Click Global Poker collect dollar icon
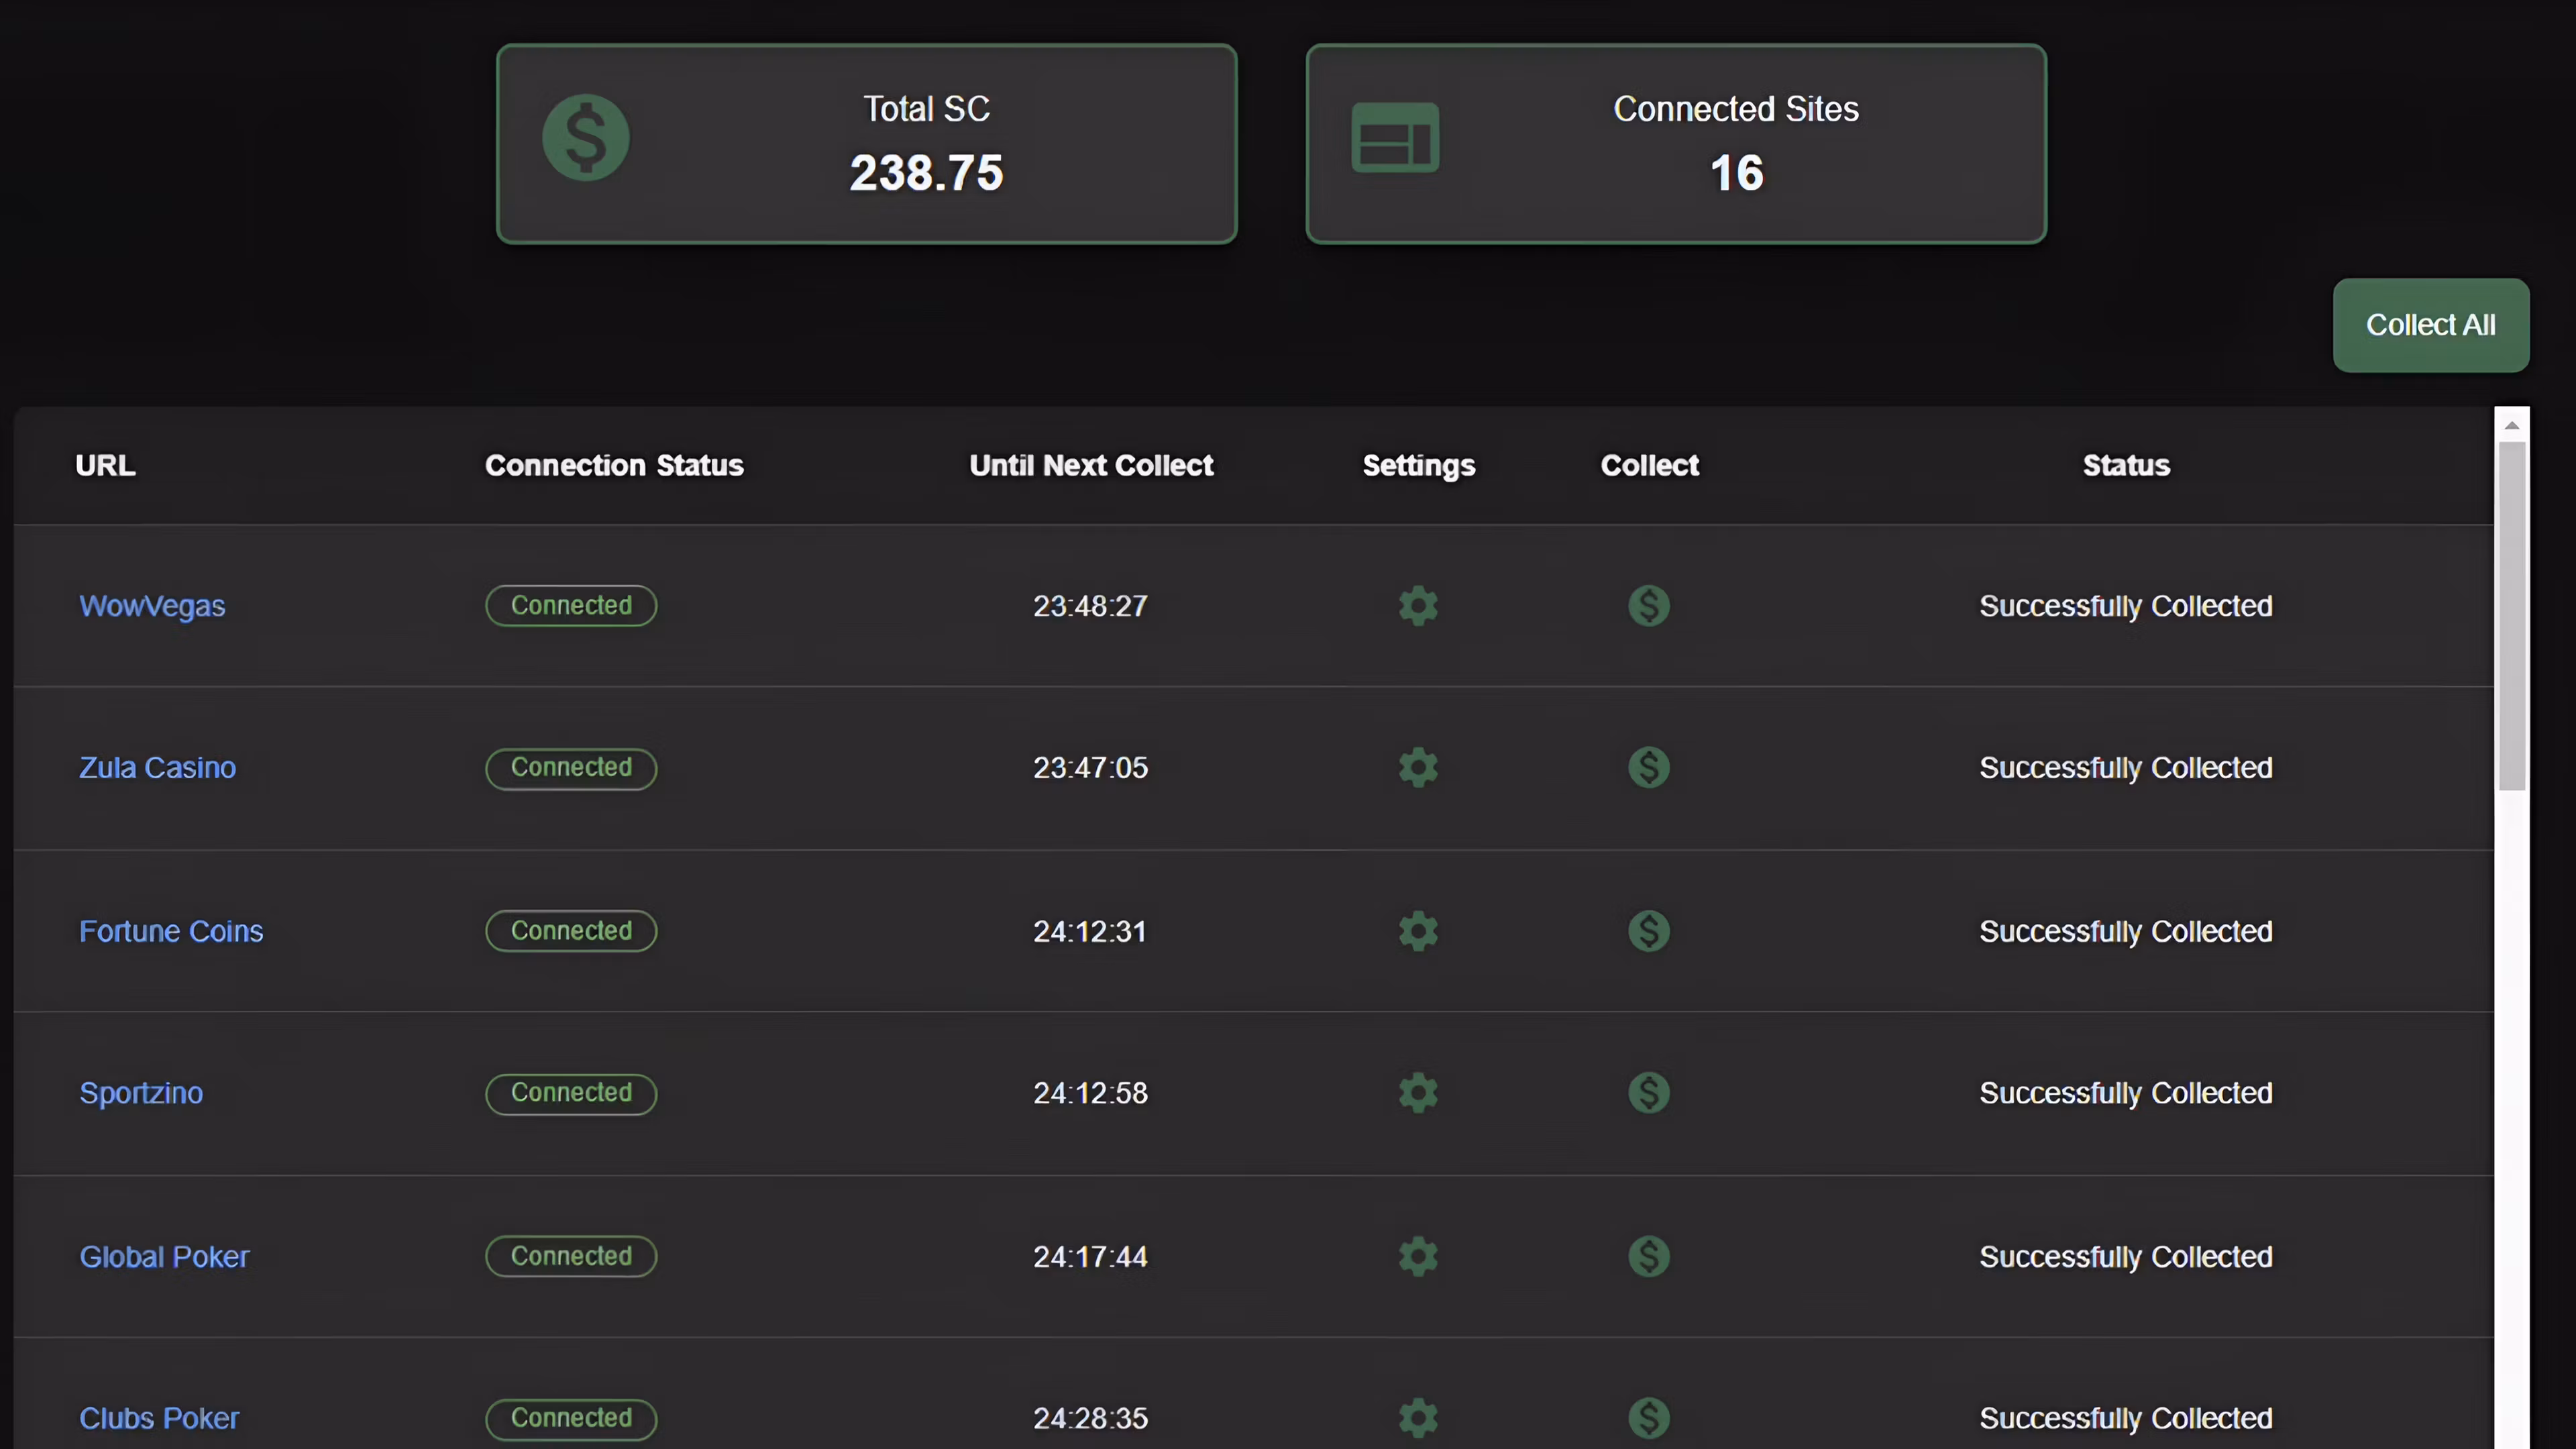The width and height of the screenshot is (2576, 1449). [1648, 1256]
